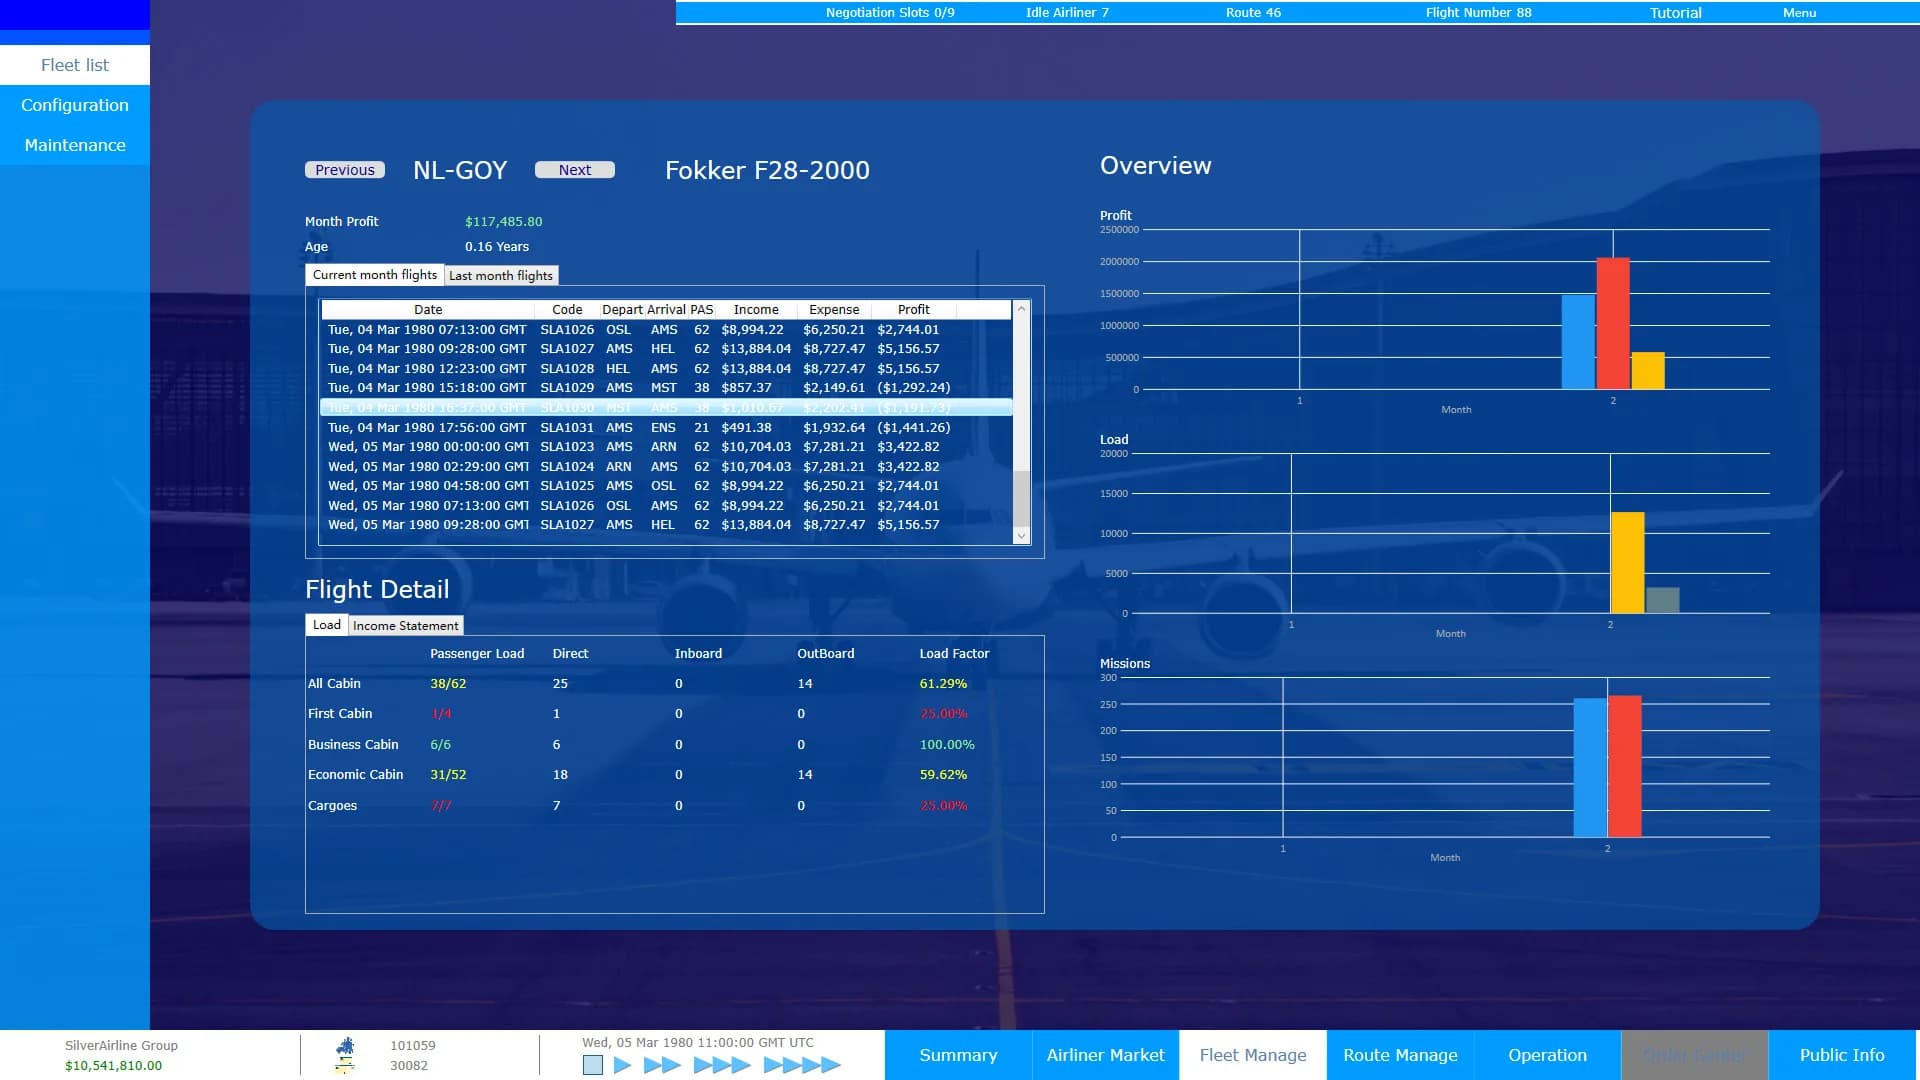1920x1080 pixels.
Task: Click the flight list scroll-up arrow
Action: tap(1021, 309)
